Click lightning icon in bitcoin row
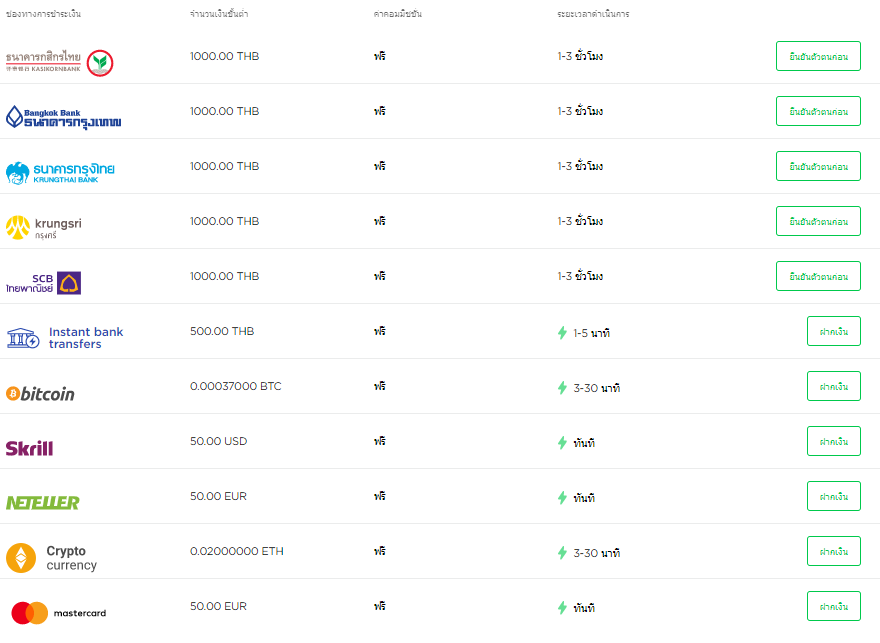The height and width of the screenshot is (643, 880). click(x=562, y=388)
